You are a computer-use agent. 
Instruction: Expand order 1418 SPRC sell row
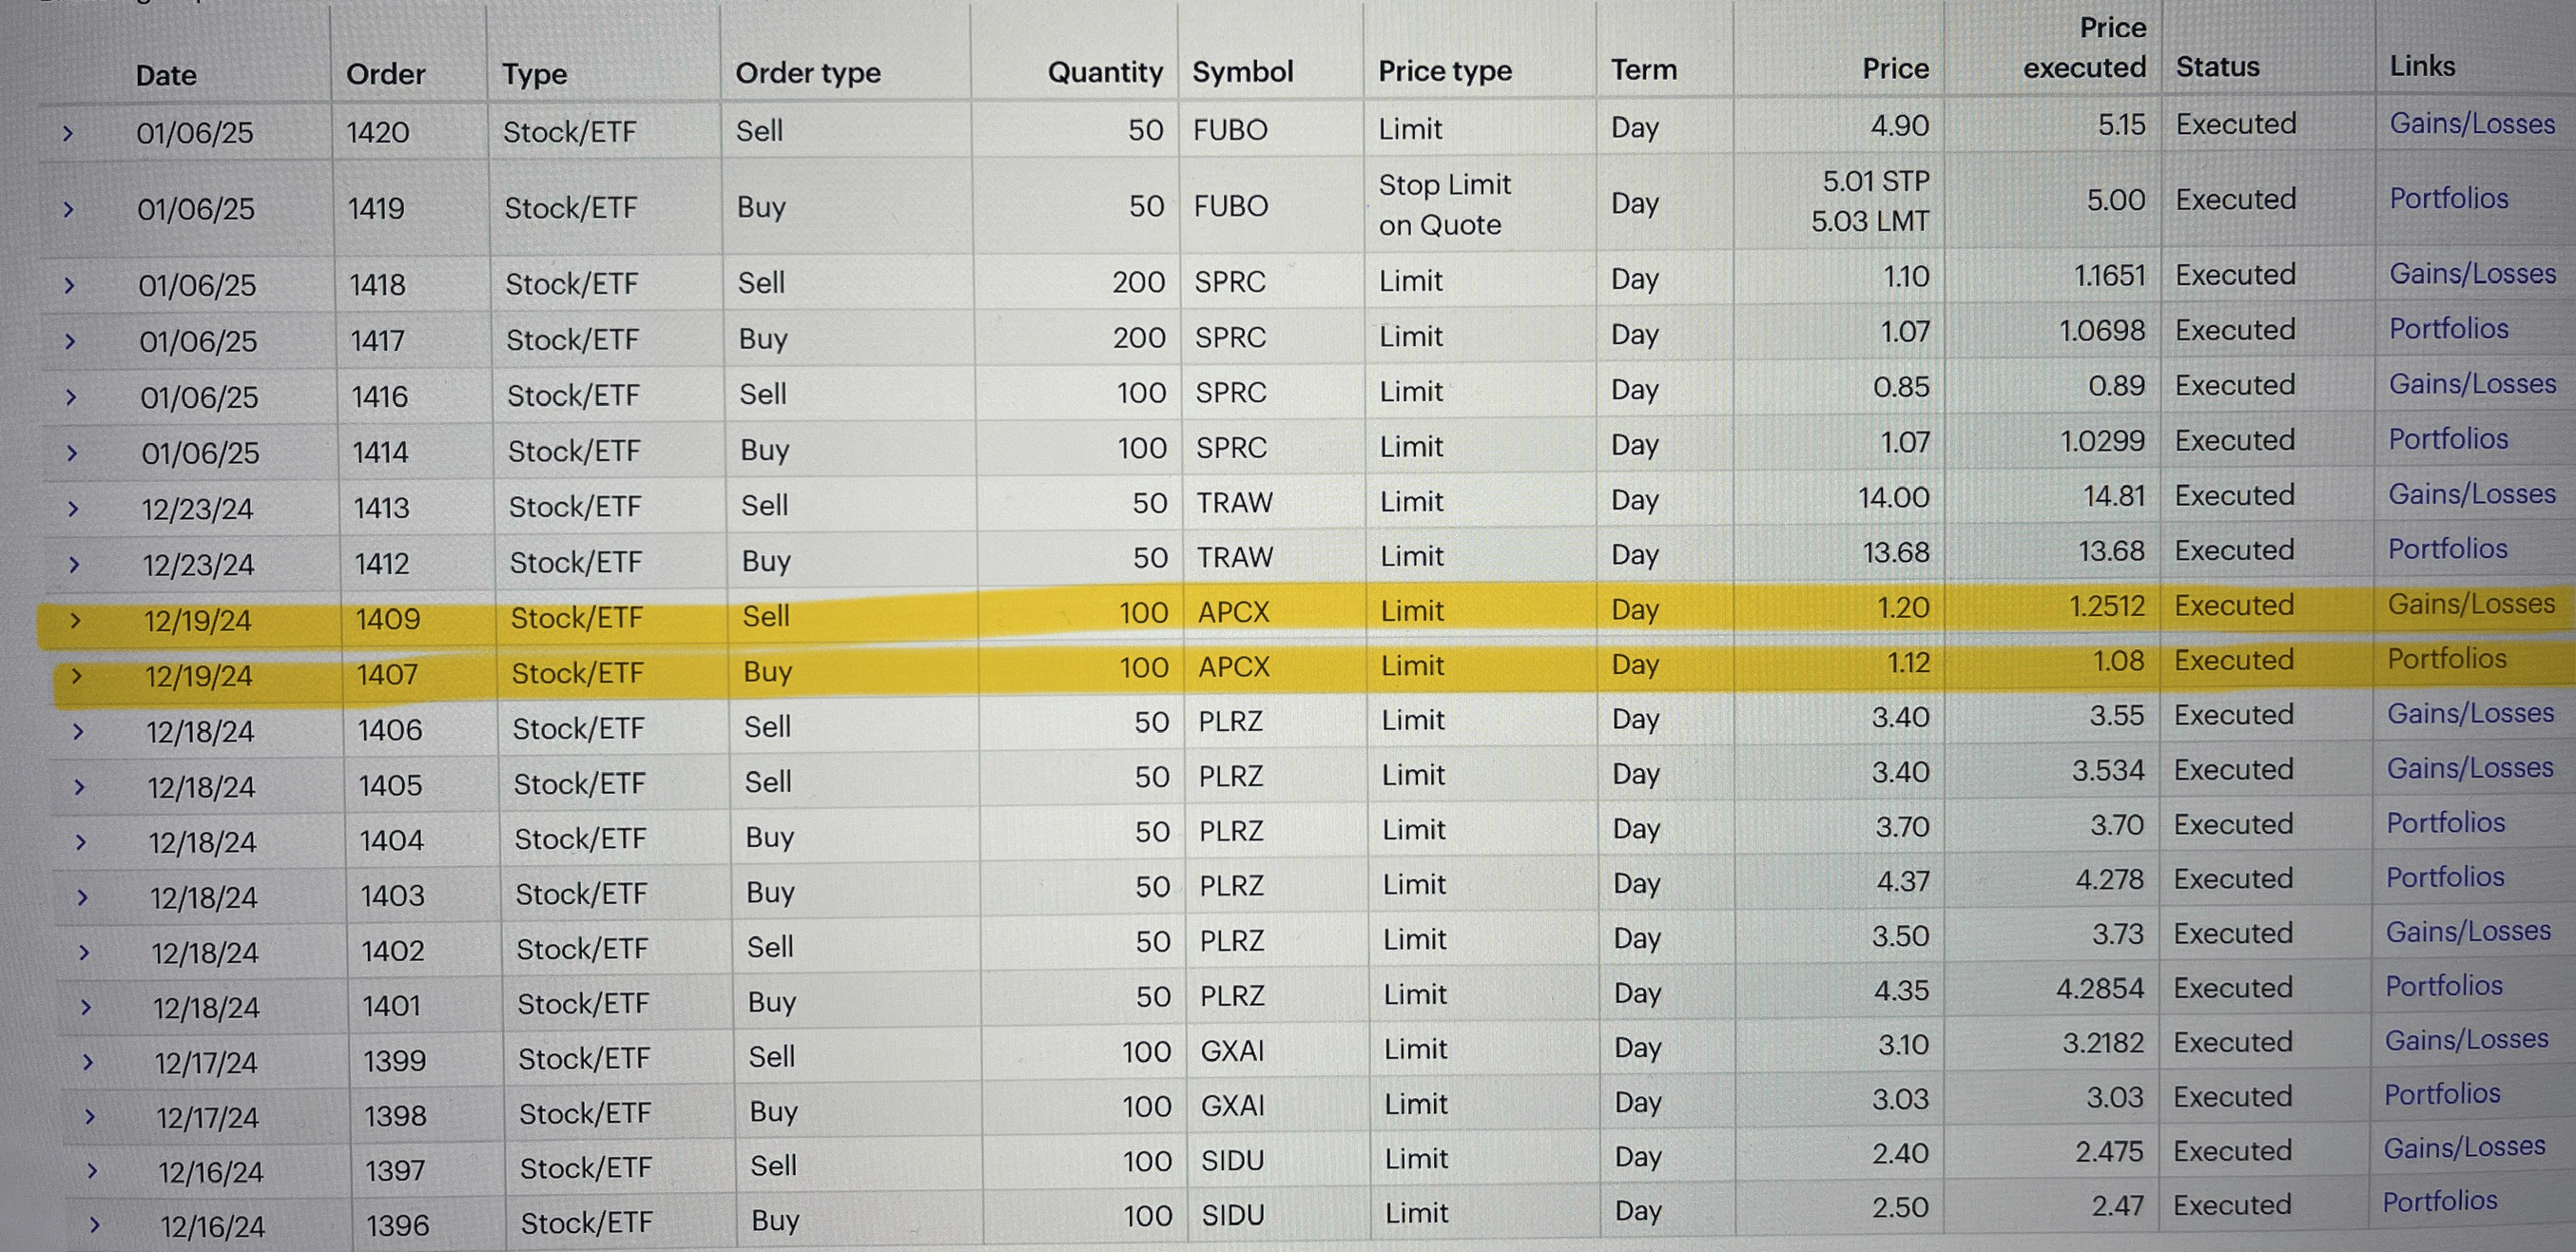click(70, 286)
